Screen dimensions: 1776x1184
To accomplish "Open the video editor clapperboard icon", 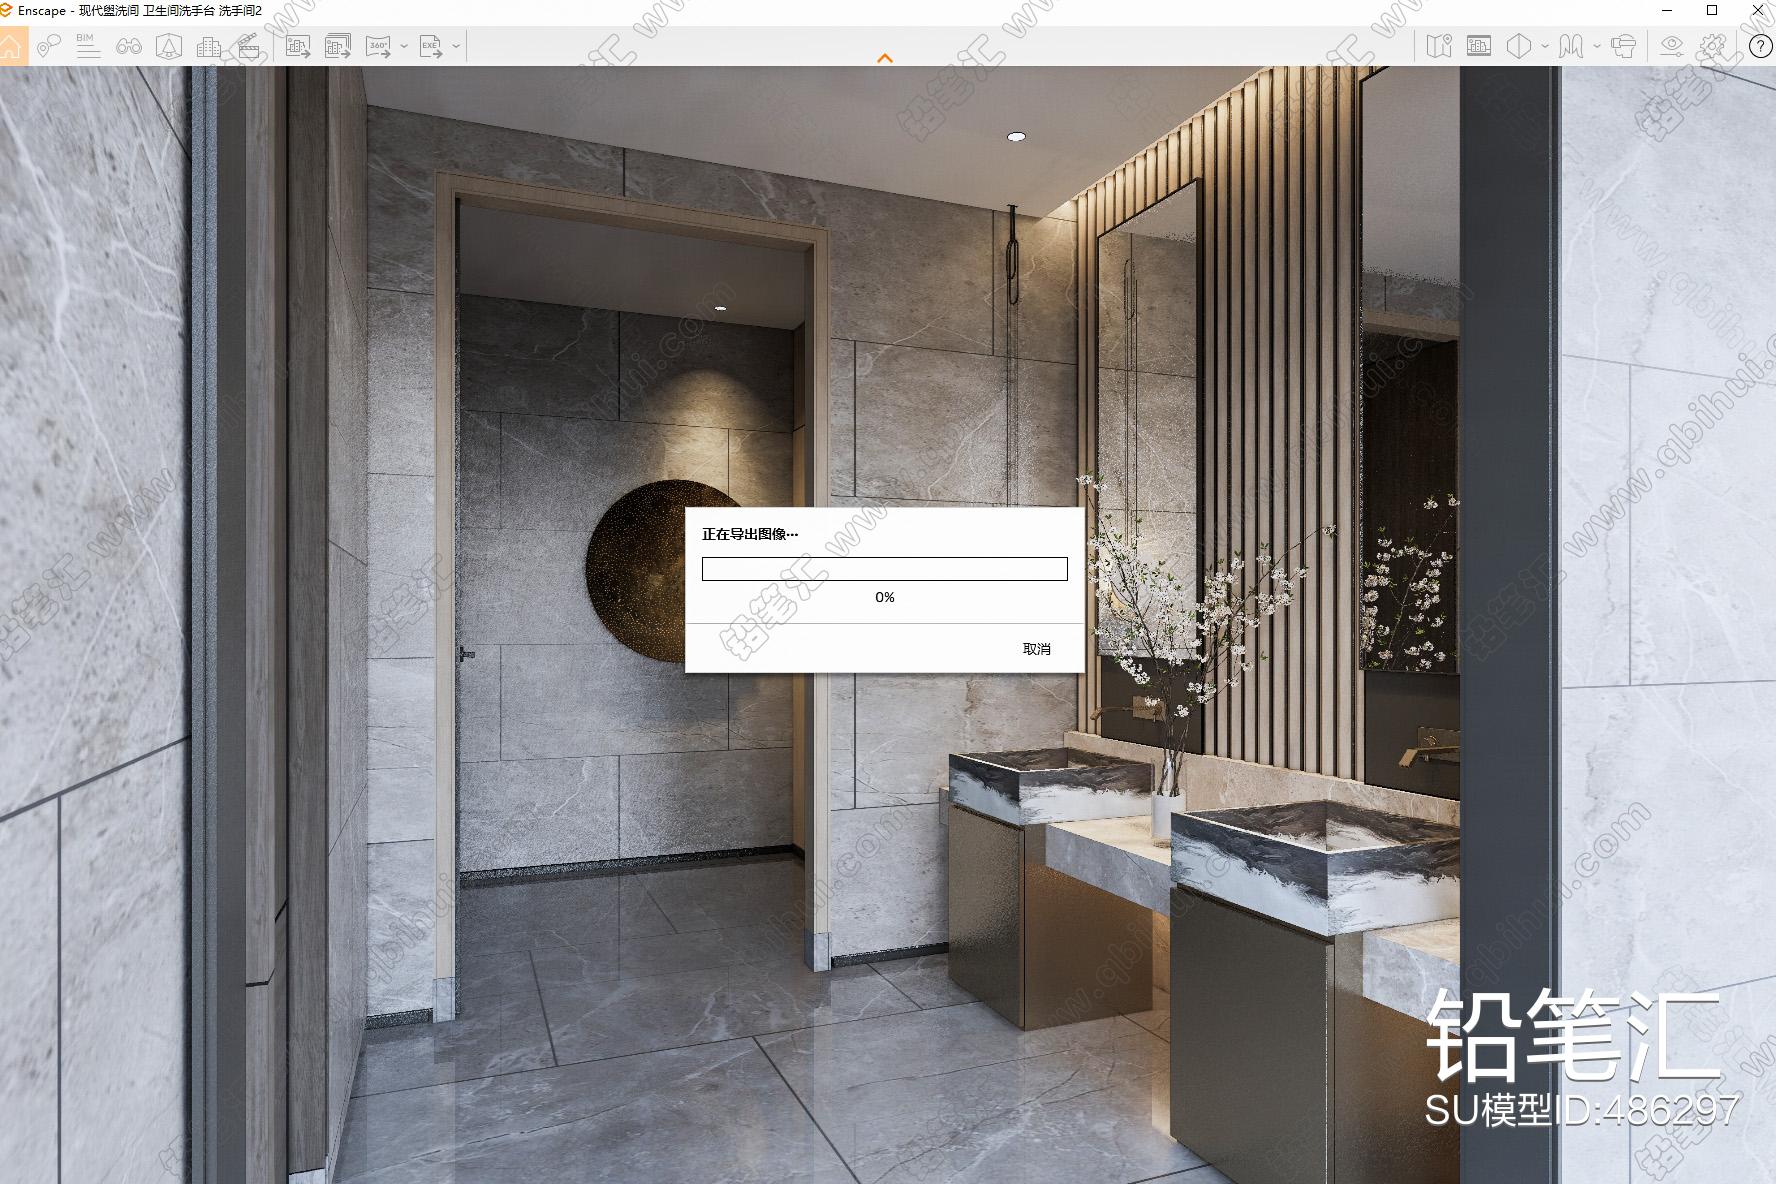I will pos(248,46).
